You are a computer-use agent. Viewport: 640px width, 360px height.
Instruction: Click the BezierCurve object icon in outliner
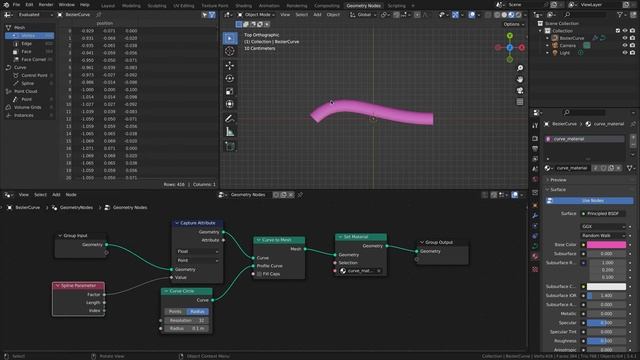[x=555, y=38]
